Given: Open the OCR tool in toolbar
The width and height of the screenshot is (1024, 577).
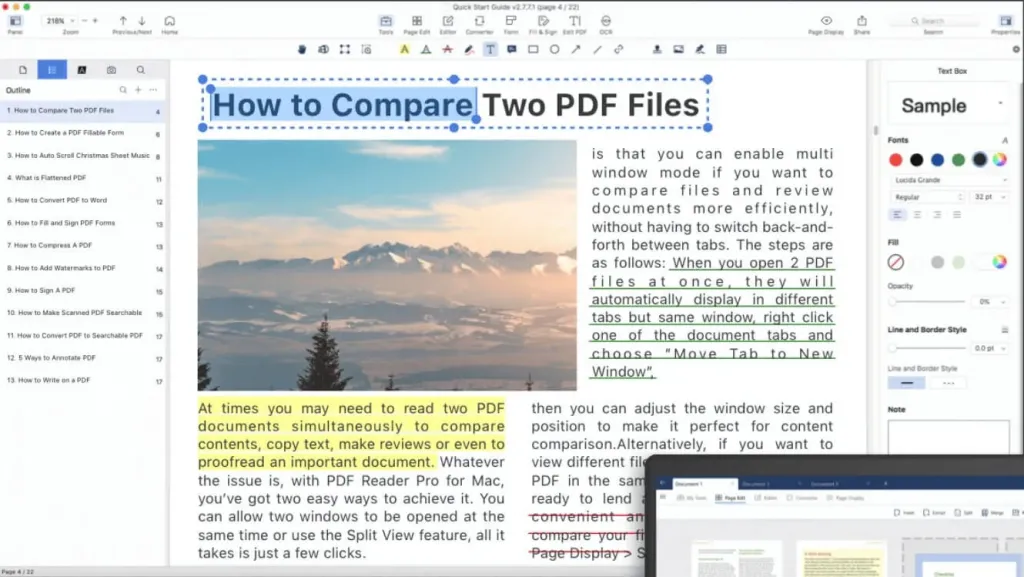Looking at the screenshot, I should [x=606, y=25].
